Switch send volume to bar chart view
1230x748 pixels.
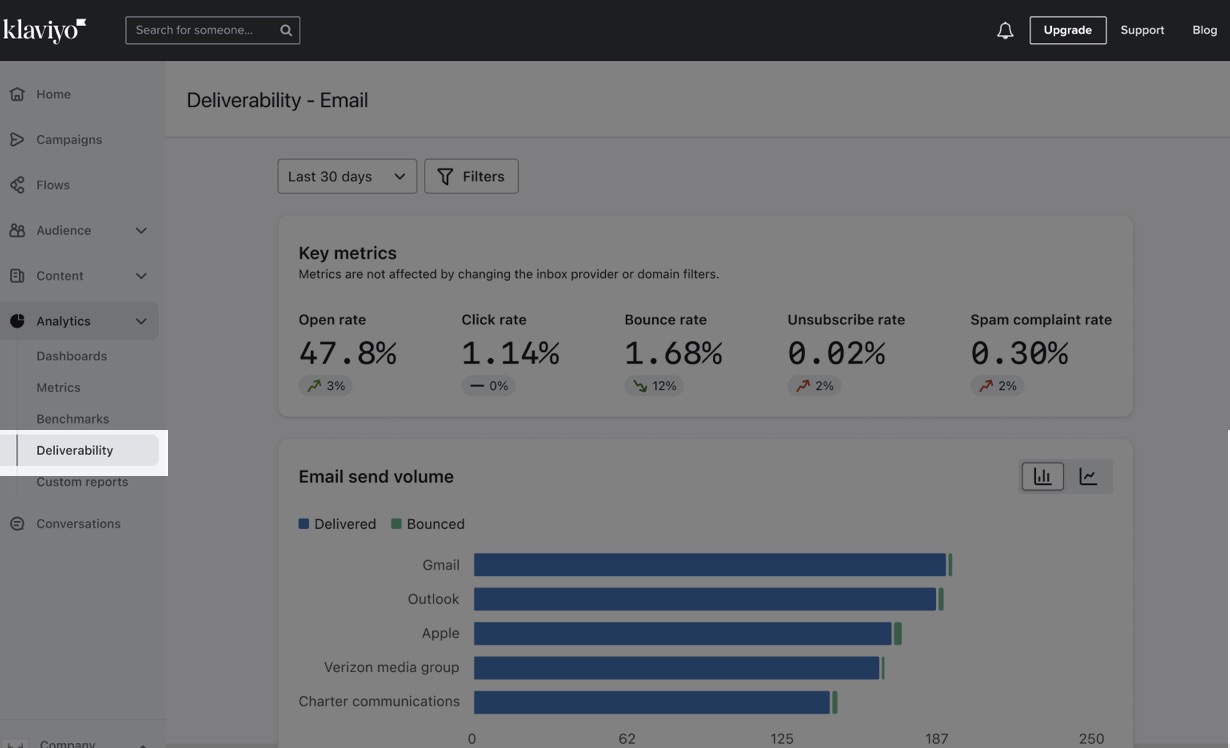(x=1042, y=476)
